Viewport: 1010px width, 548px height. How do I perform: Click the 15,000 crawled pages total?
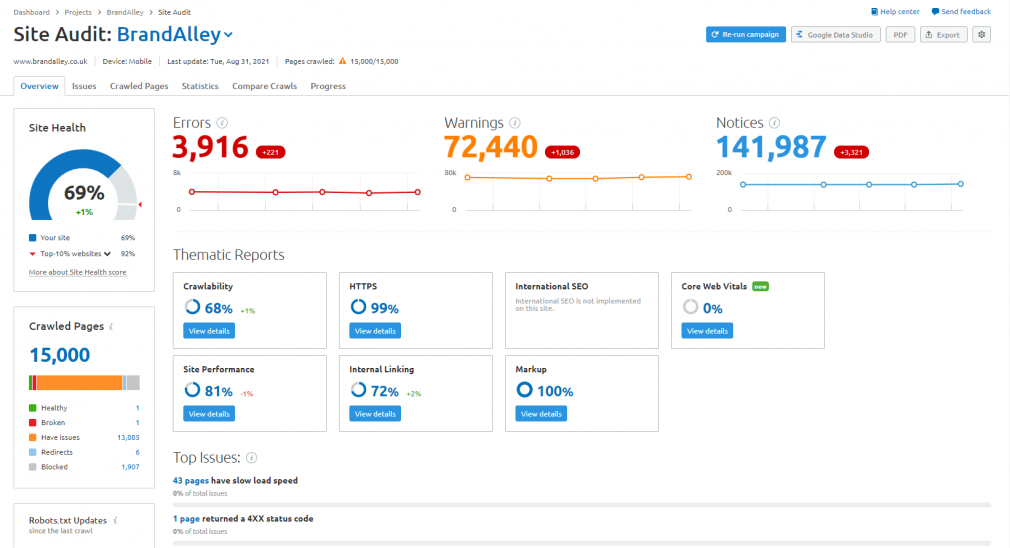coord(59,355)
